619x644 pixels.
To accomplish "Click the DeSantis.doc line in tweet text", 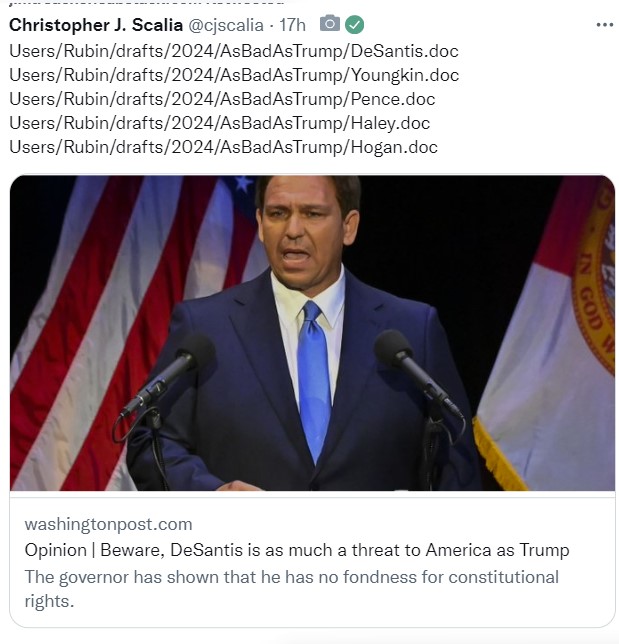I will click(234, 51).
